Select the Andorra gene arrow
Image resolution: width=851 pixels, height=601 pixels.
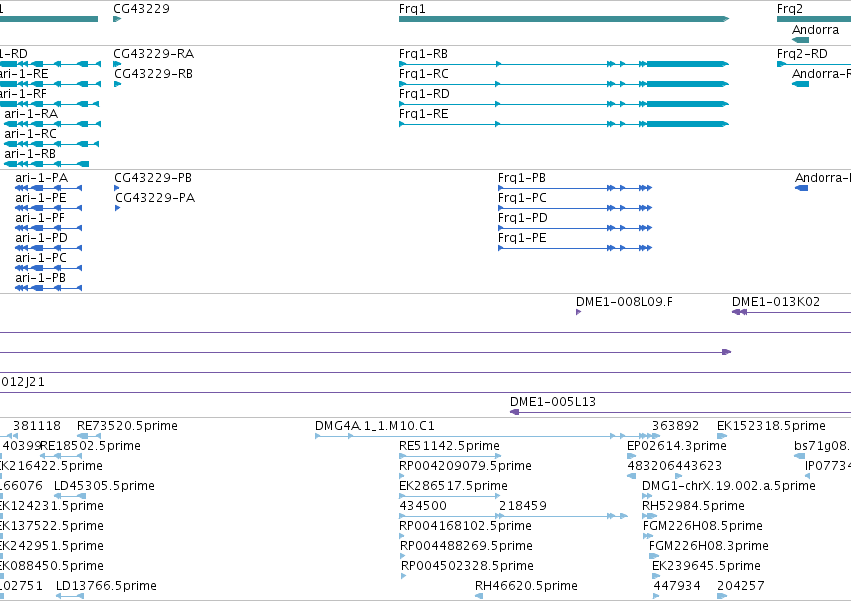801,40
